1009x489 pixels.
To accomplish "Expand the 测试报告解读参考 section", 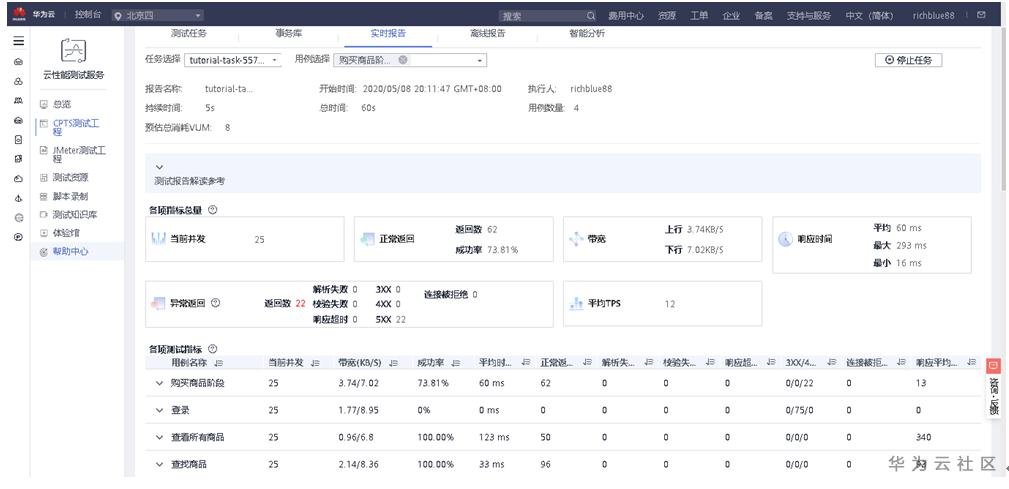I will 160,167.
